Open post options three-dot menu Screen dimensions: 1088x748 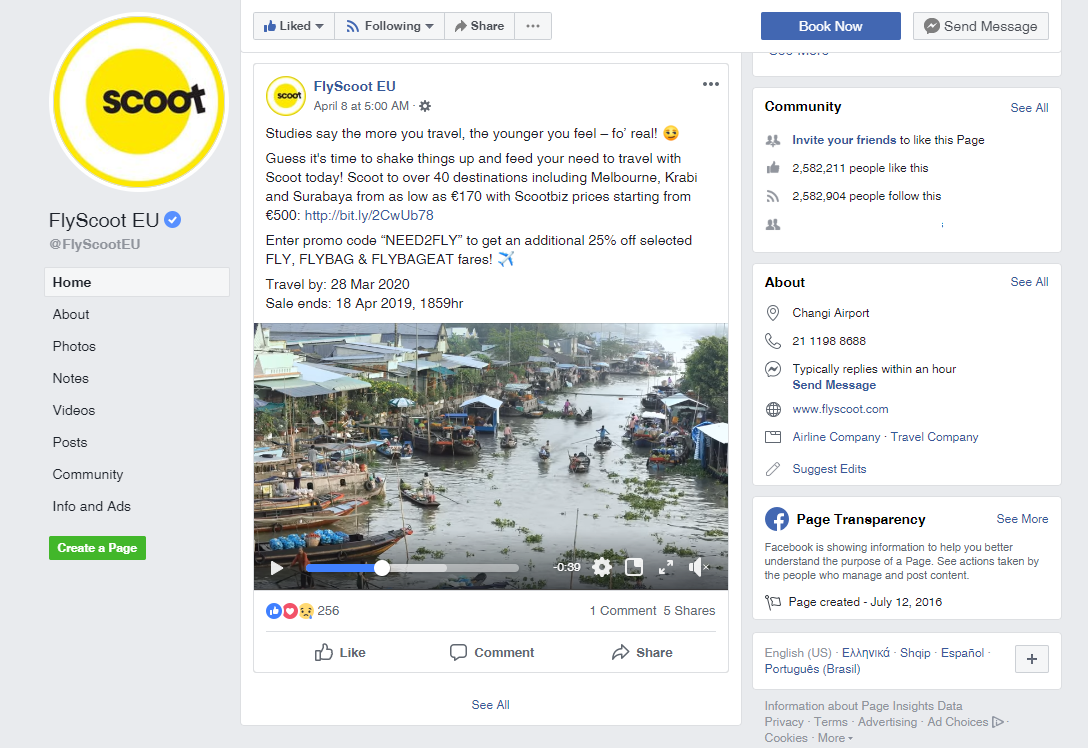pos(711,85)
